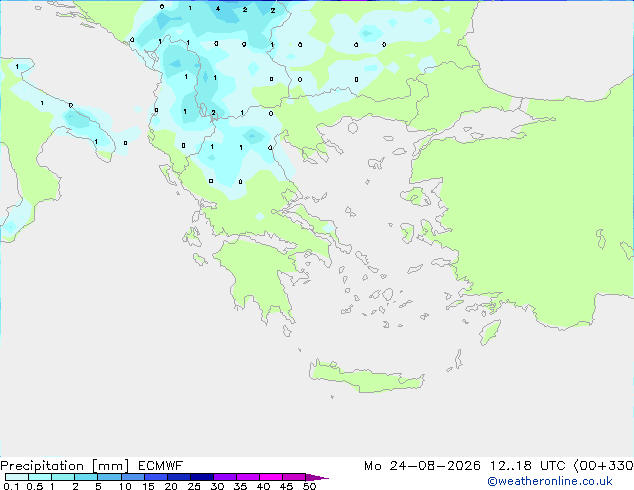Click the "(00+330" forecast offset text
634x490 pixels.
pyautogui.click(x=603, y=466)
